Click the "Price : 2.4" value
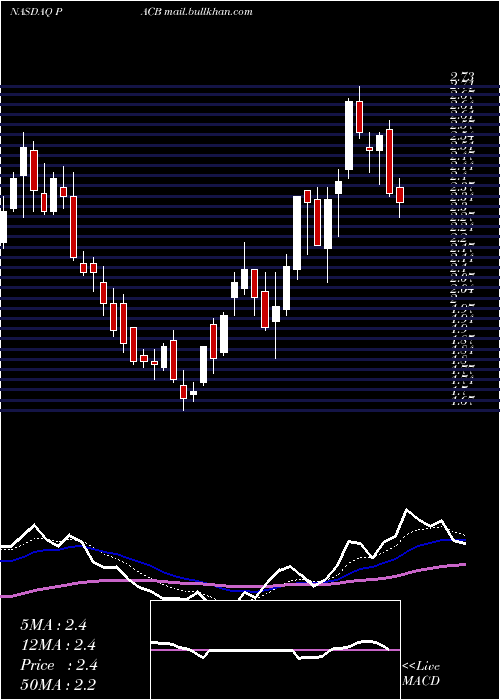The image size is (500, 700). click(58, 665)
